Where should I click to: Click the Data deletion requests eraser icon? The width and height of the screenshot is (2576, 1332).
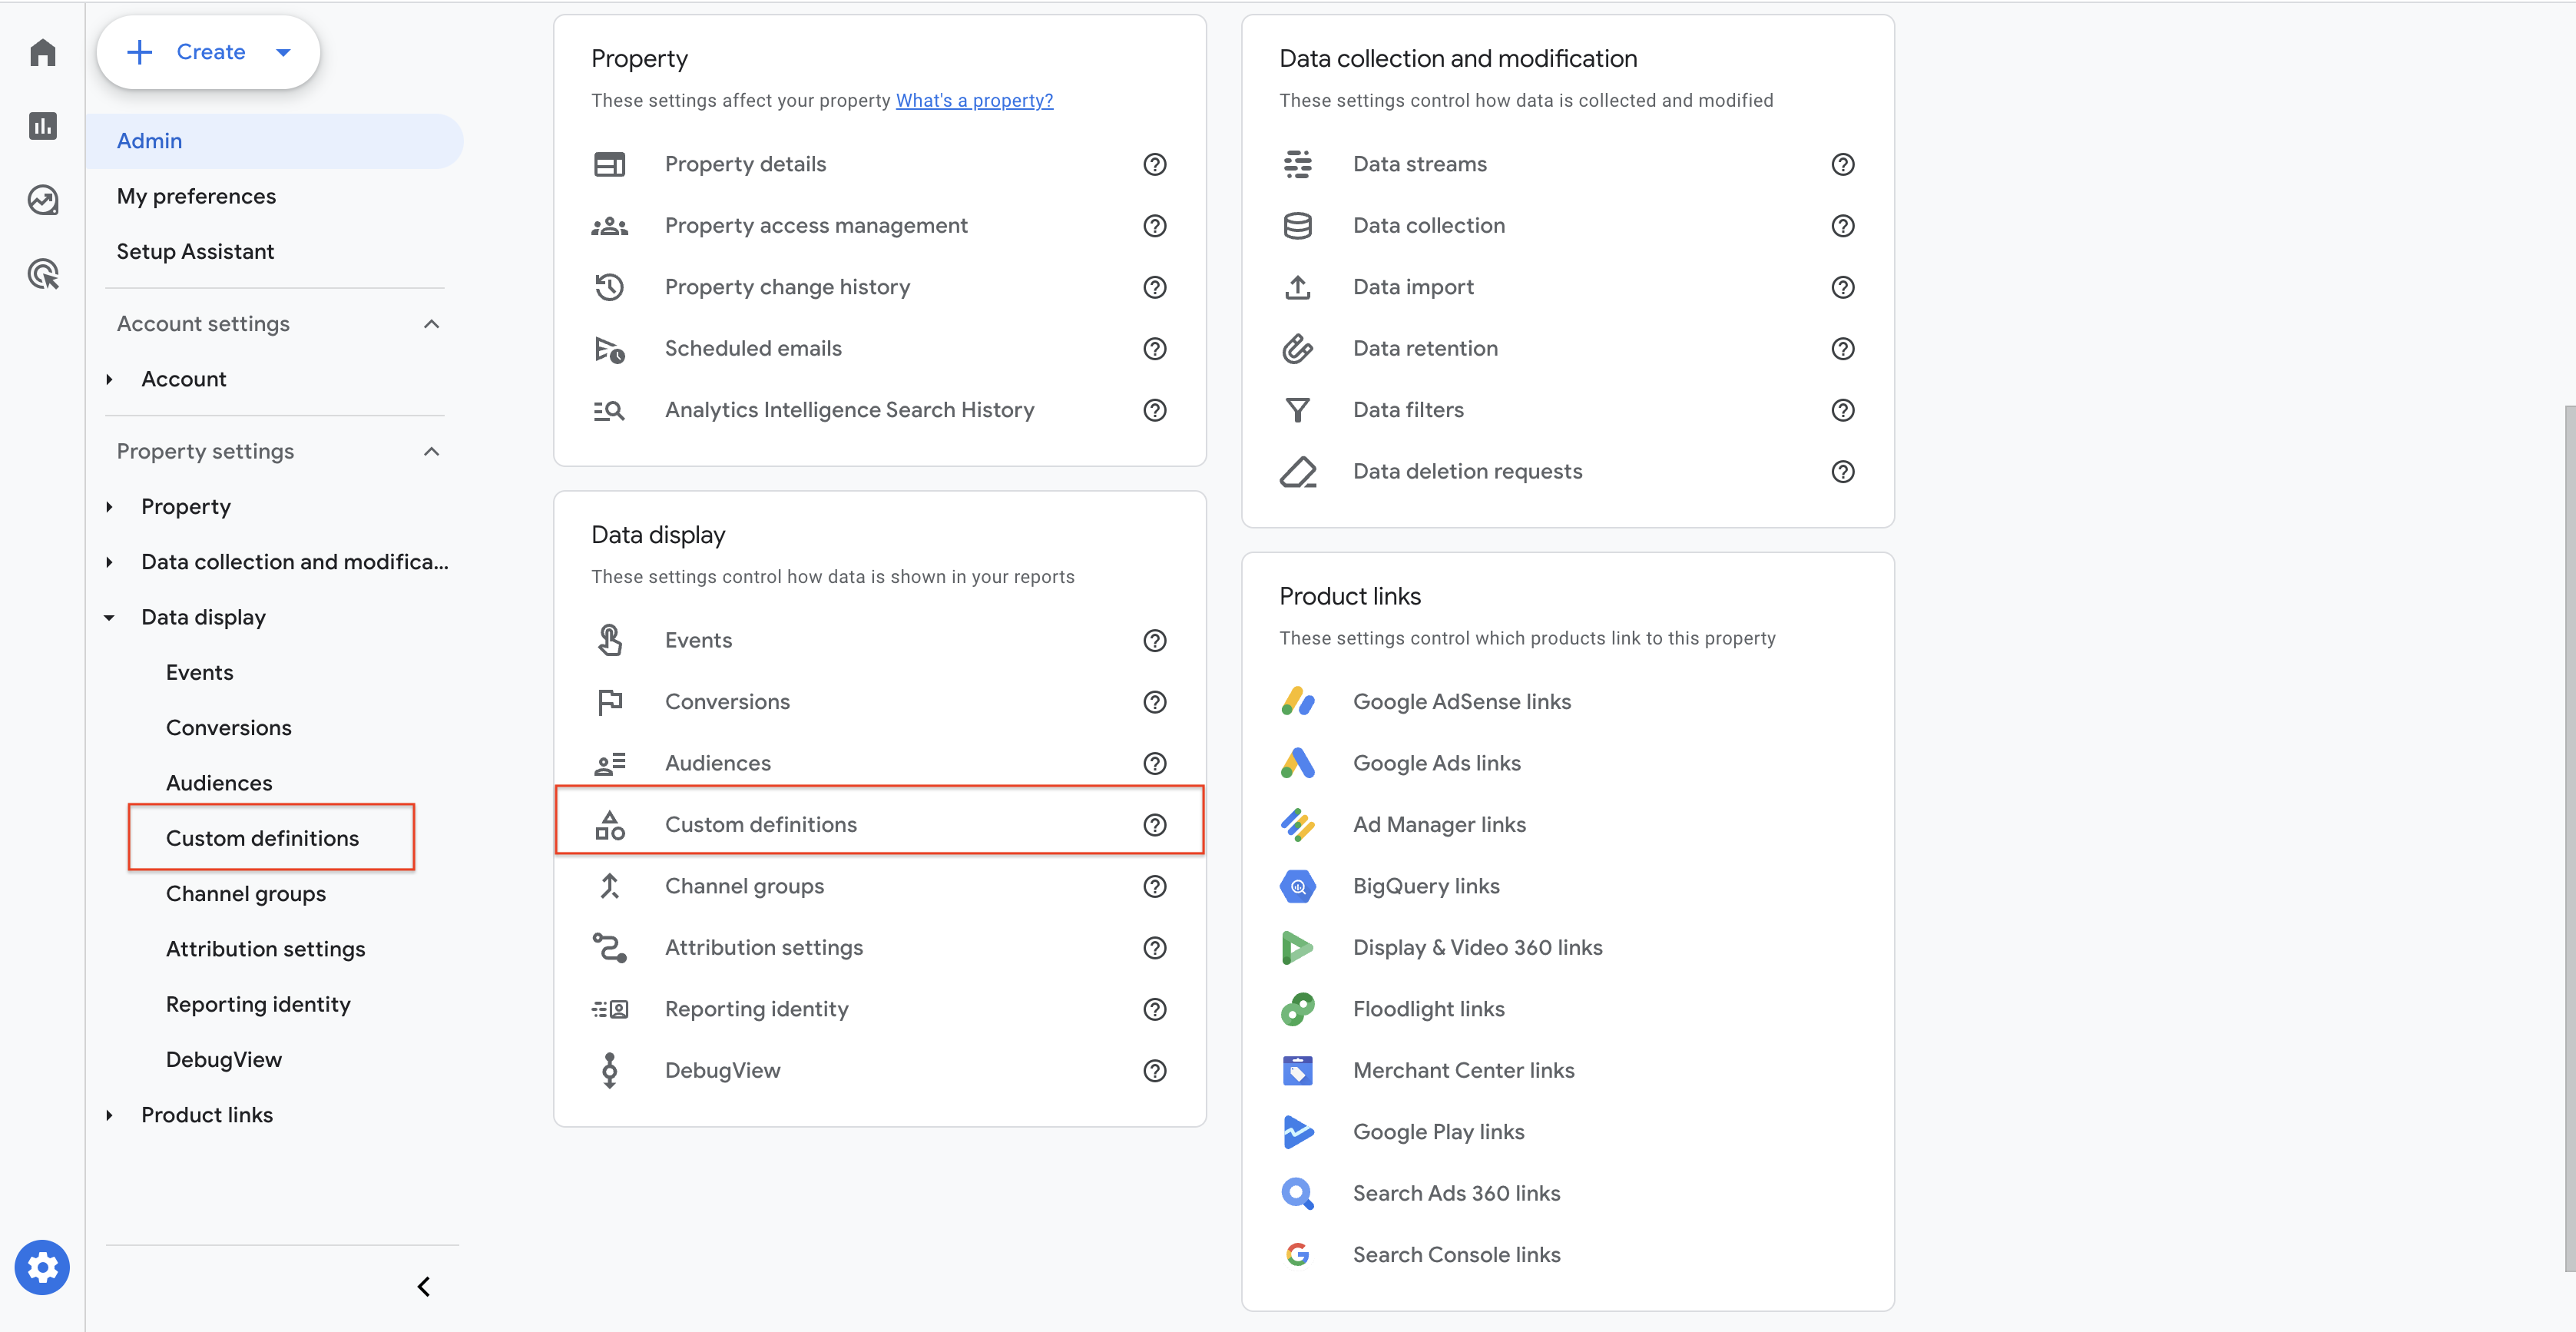point(1297,472)
